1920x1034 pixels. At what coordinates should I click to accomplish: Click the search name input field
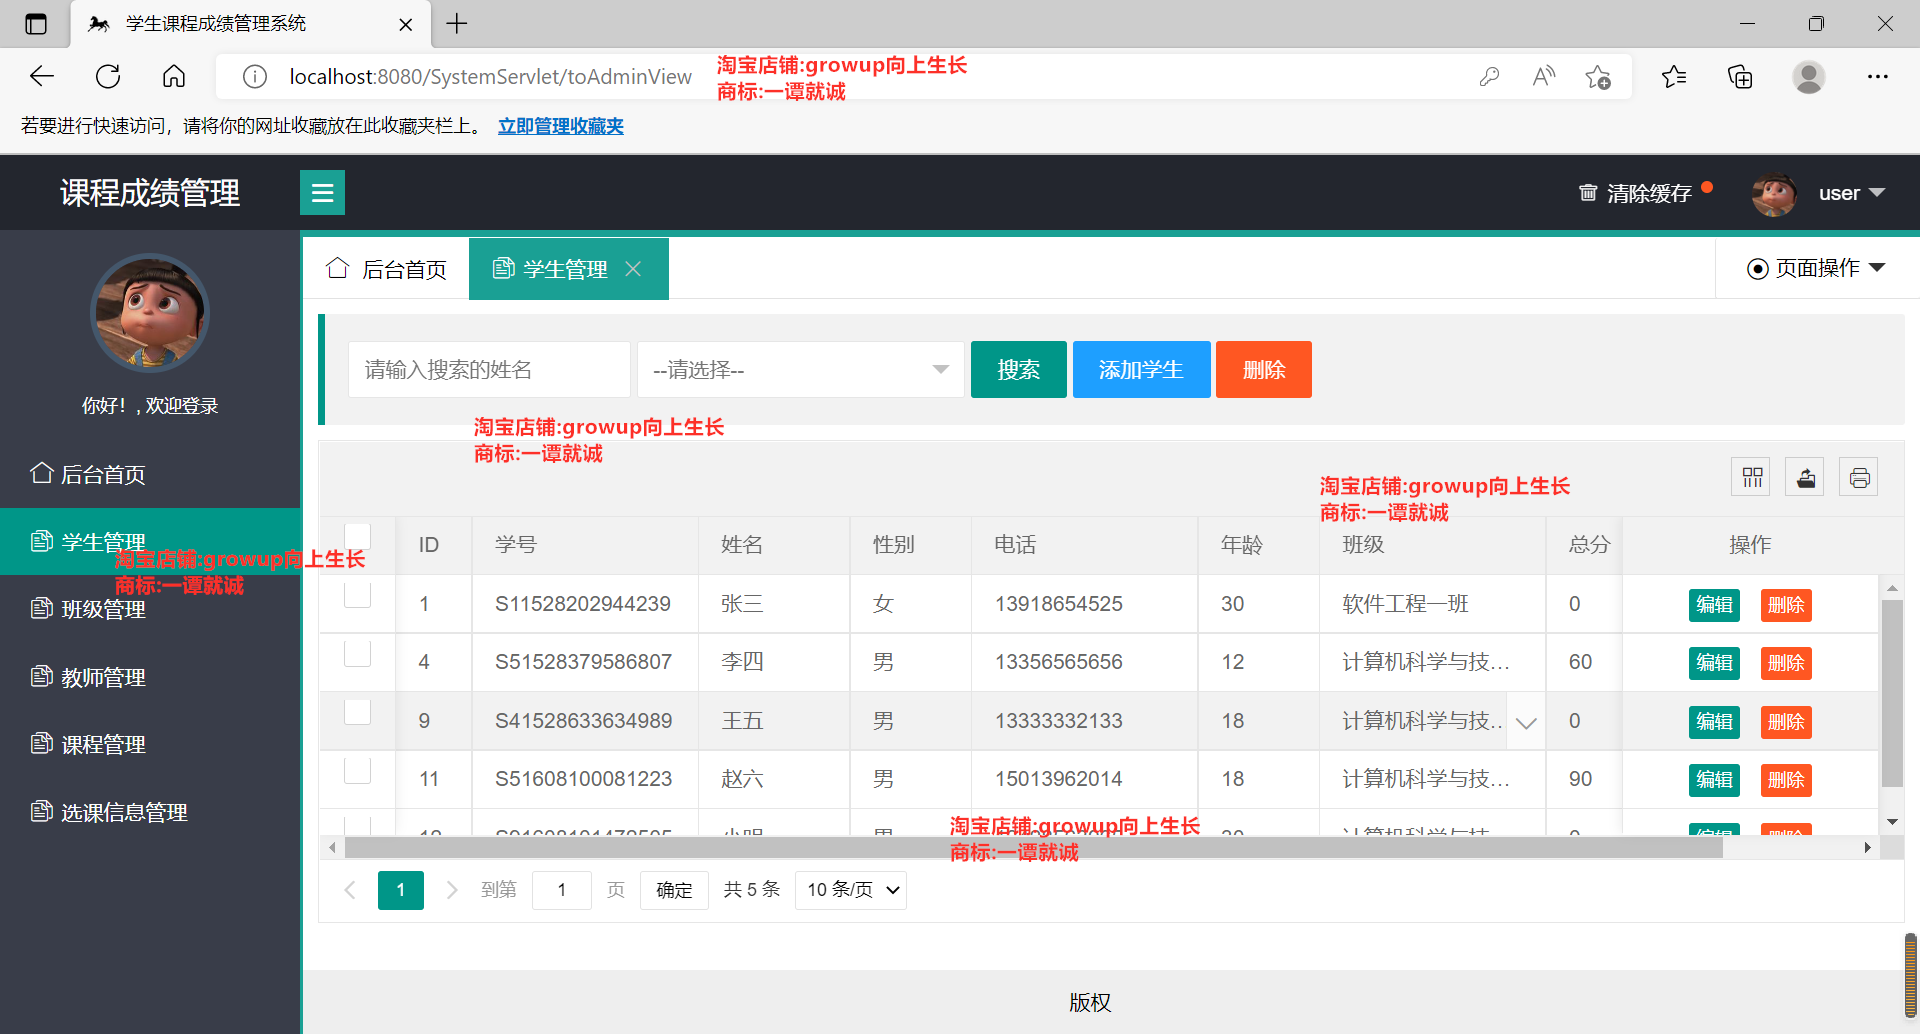(488, 369)
